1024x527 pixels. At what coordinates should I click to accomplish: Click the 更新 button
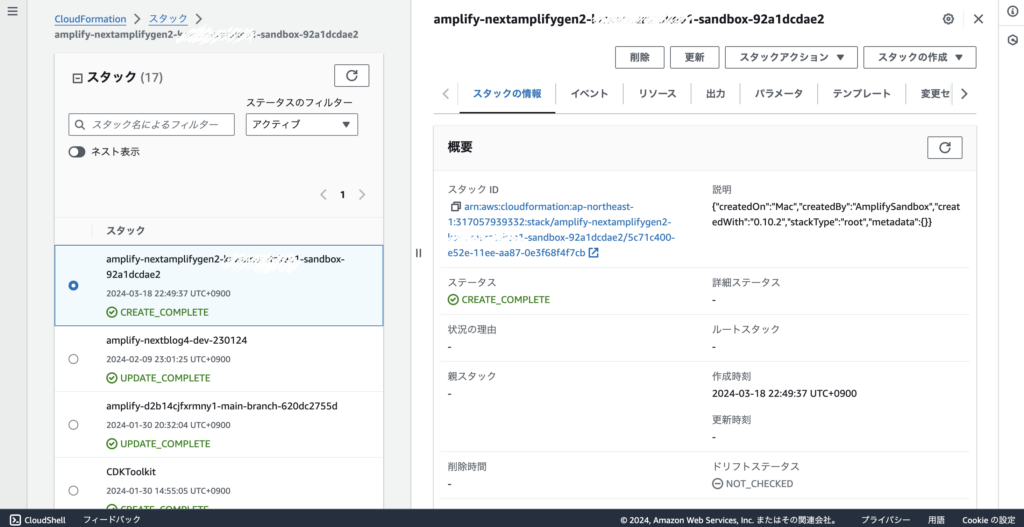click(x=694, y=57)
